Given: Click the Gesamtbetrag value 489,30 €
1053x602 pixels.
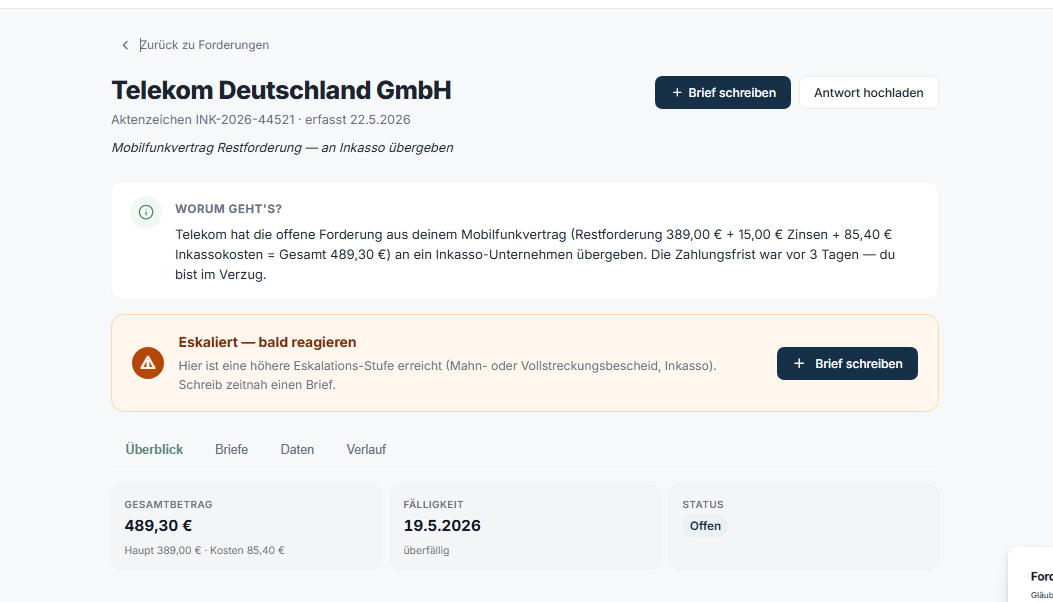Looking at the screenshot, I should pyautogui.click(x=158, y=525).
